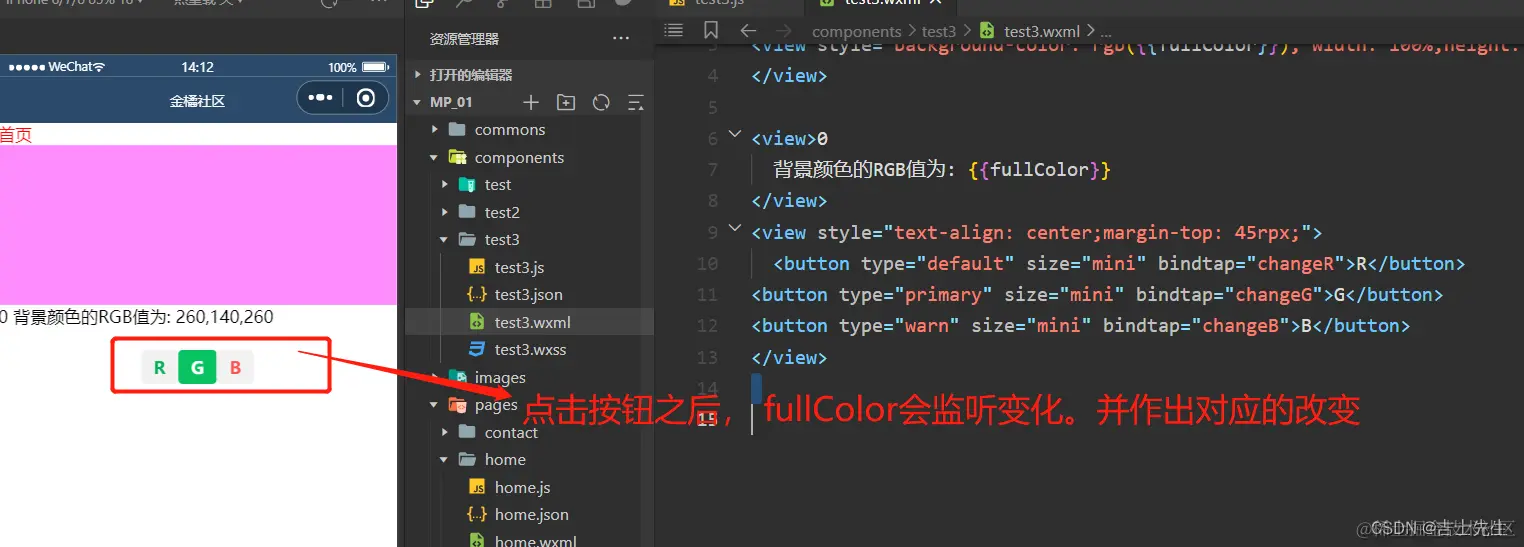Image resolution: width=1524 pixels, height=547 pixels.
Task: Click the new file icon in MP_01 header
Action: (531, 102)
